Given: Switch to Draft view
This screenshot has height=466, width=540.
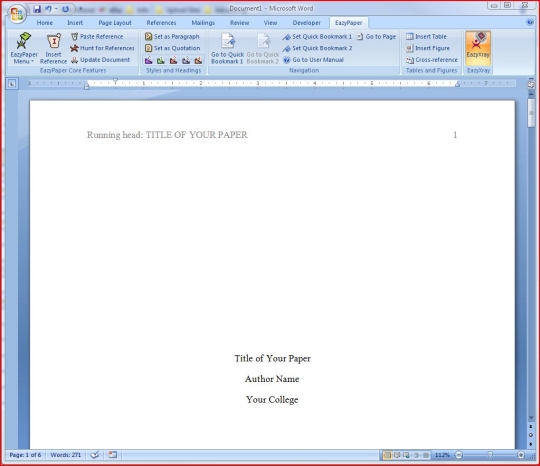Looking at the screenshot, I should pyautogui.click(x=426, y=455).
